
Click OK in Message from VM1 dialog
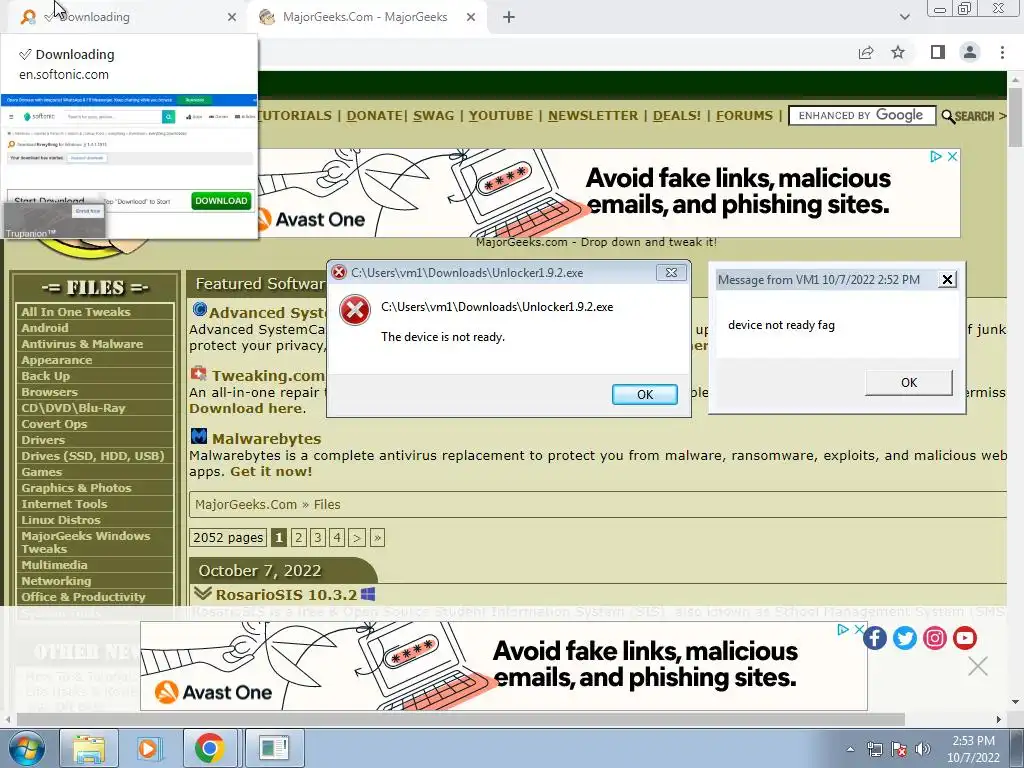click(908, 383)
